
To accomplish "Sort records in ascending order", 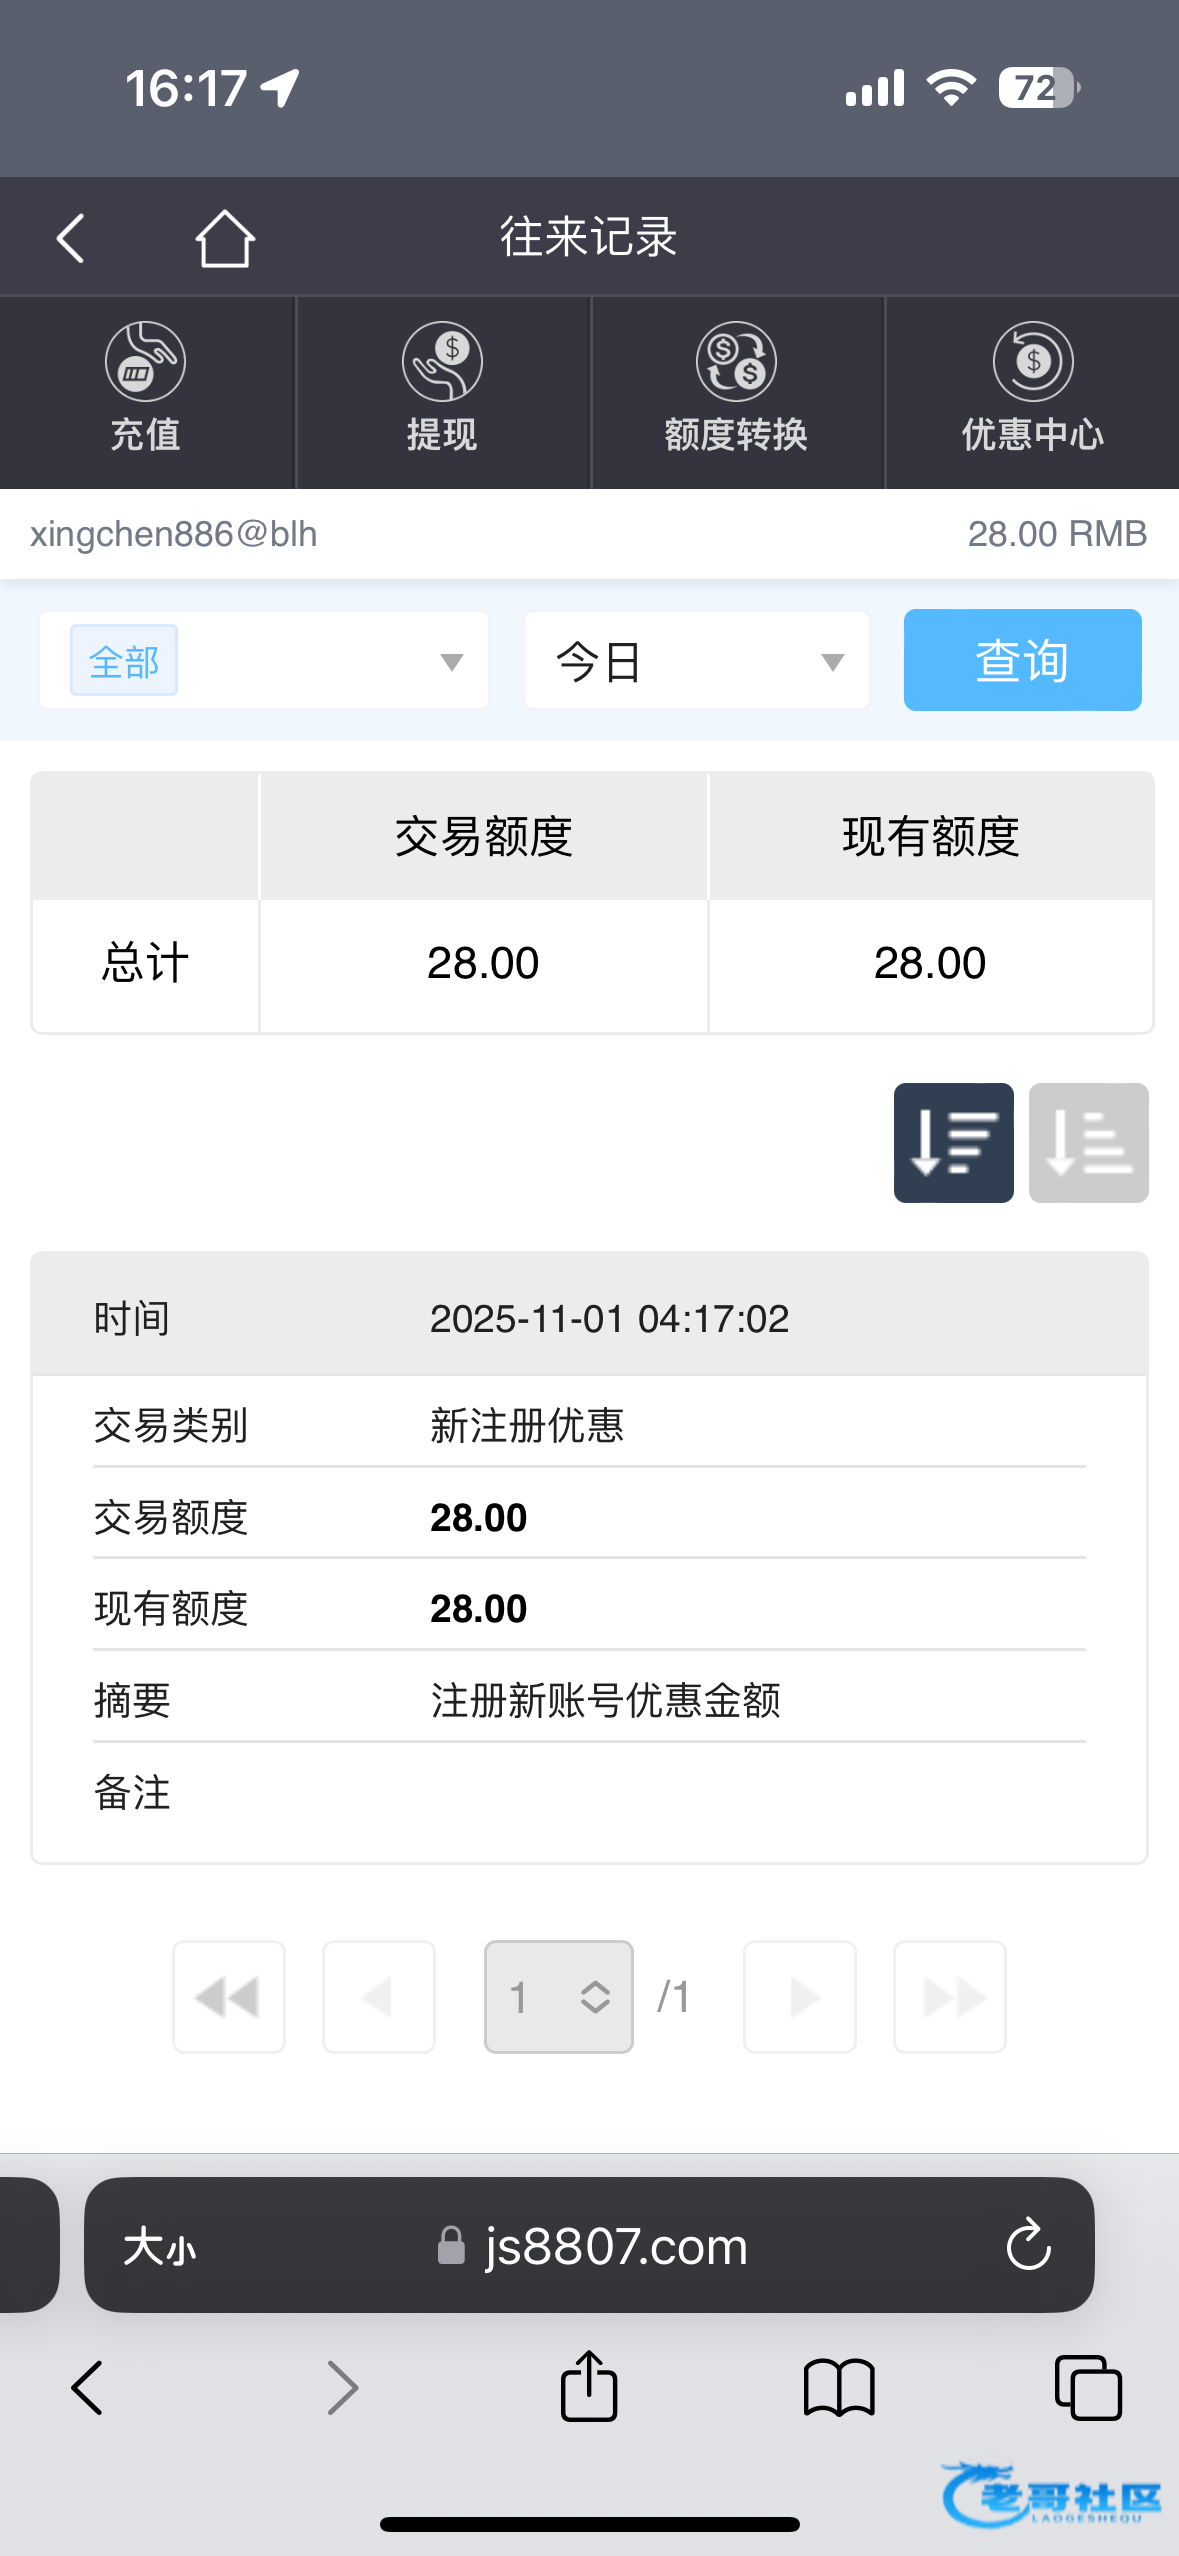I will [1088, 1142].
